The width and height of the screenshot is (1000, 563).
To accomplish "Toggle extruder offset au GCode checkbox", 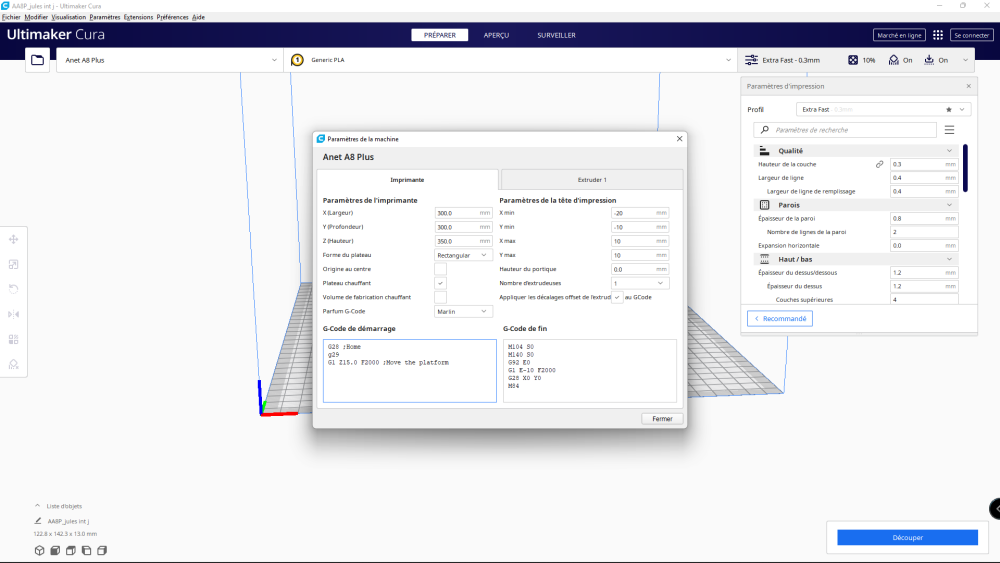I will click(x=617, y=297).
